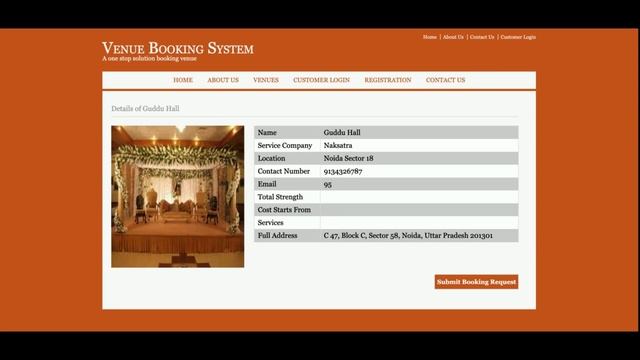Click the 'Noida Sector 18' location value

(349, 158)
